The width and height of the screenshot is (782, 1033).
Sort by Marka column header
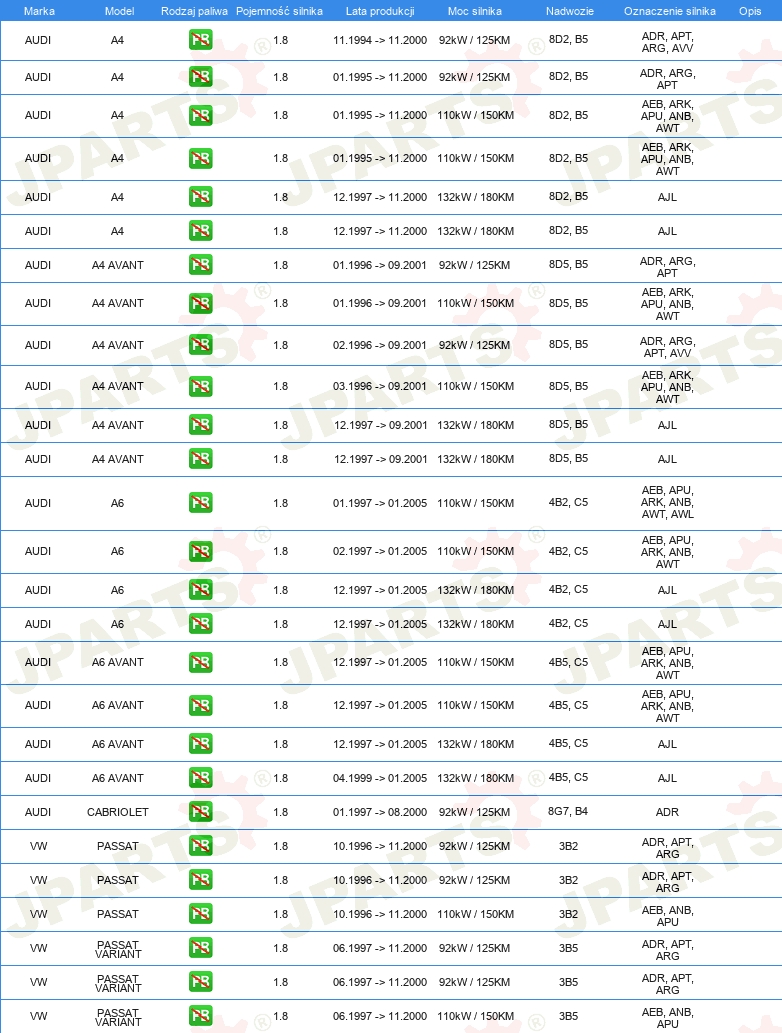coord(39,11)
